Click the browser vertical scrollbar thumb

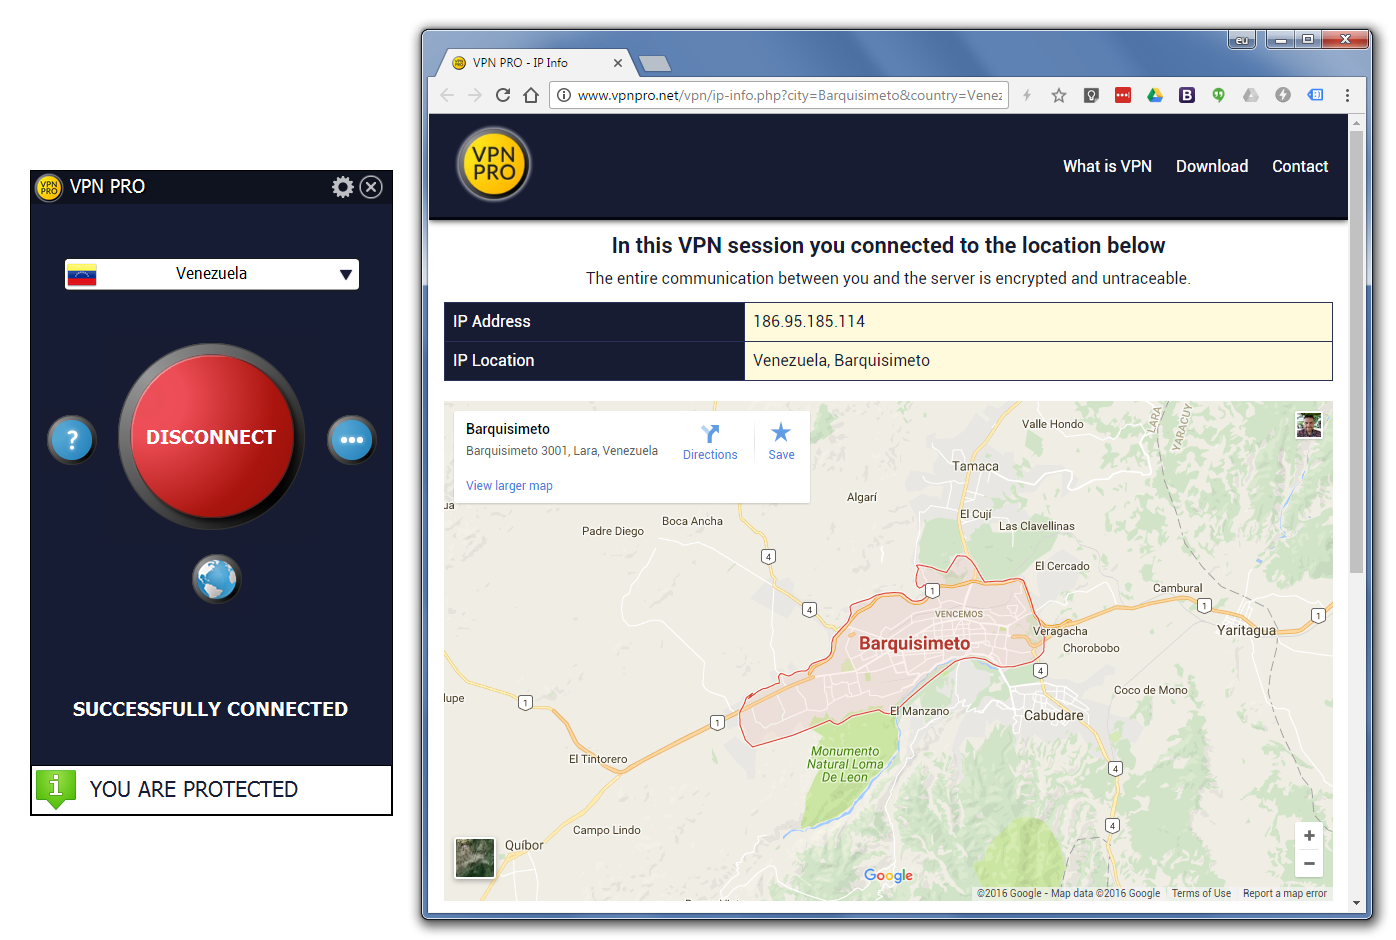1356,352
